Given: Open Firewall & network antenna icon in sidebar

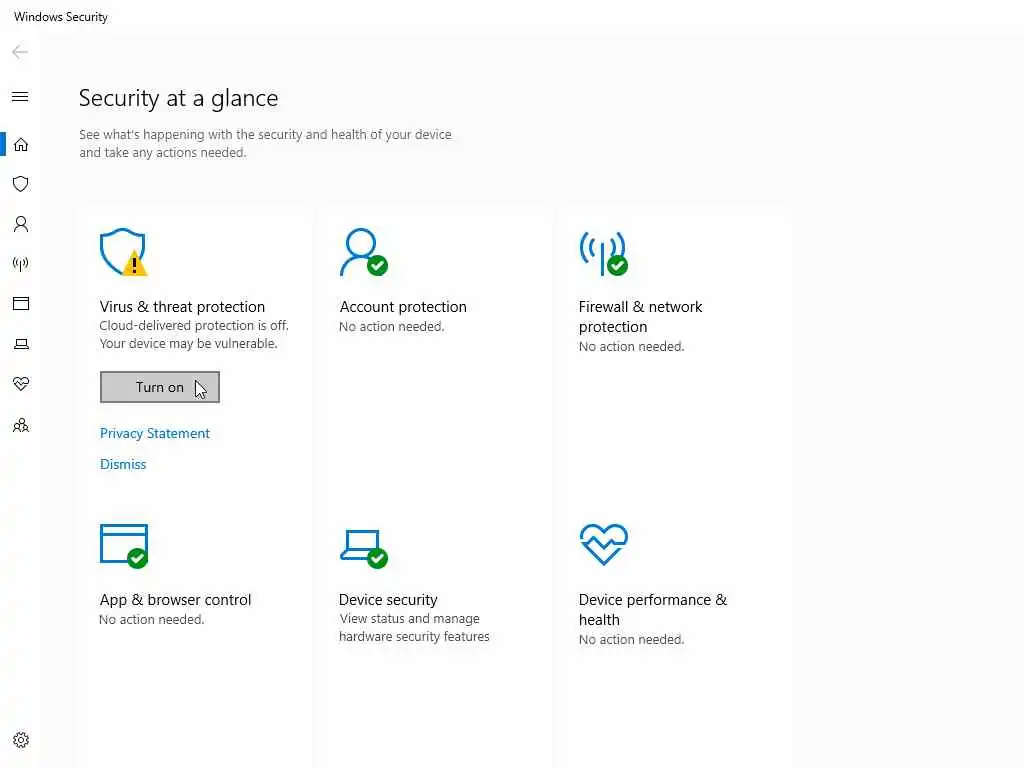Looking at the screenshot, I should (x=21, y=264).
